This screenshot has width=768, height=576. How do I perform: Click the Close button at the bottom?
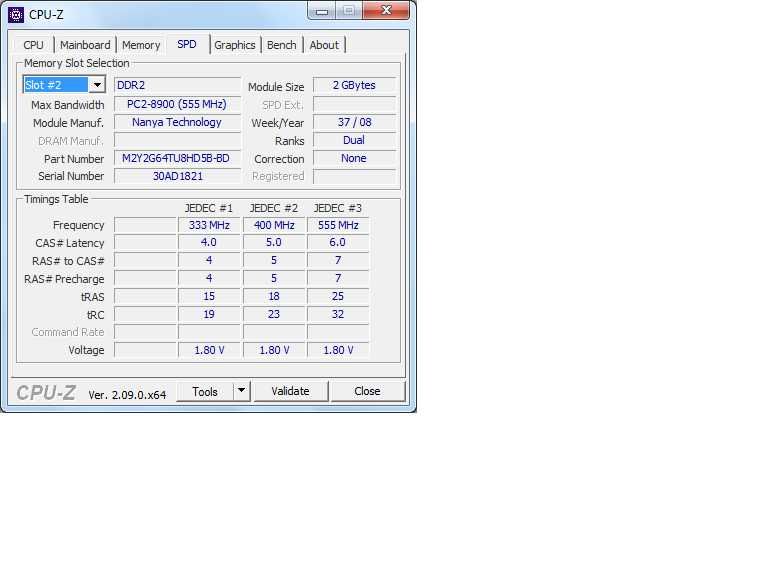(367, 391)
